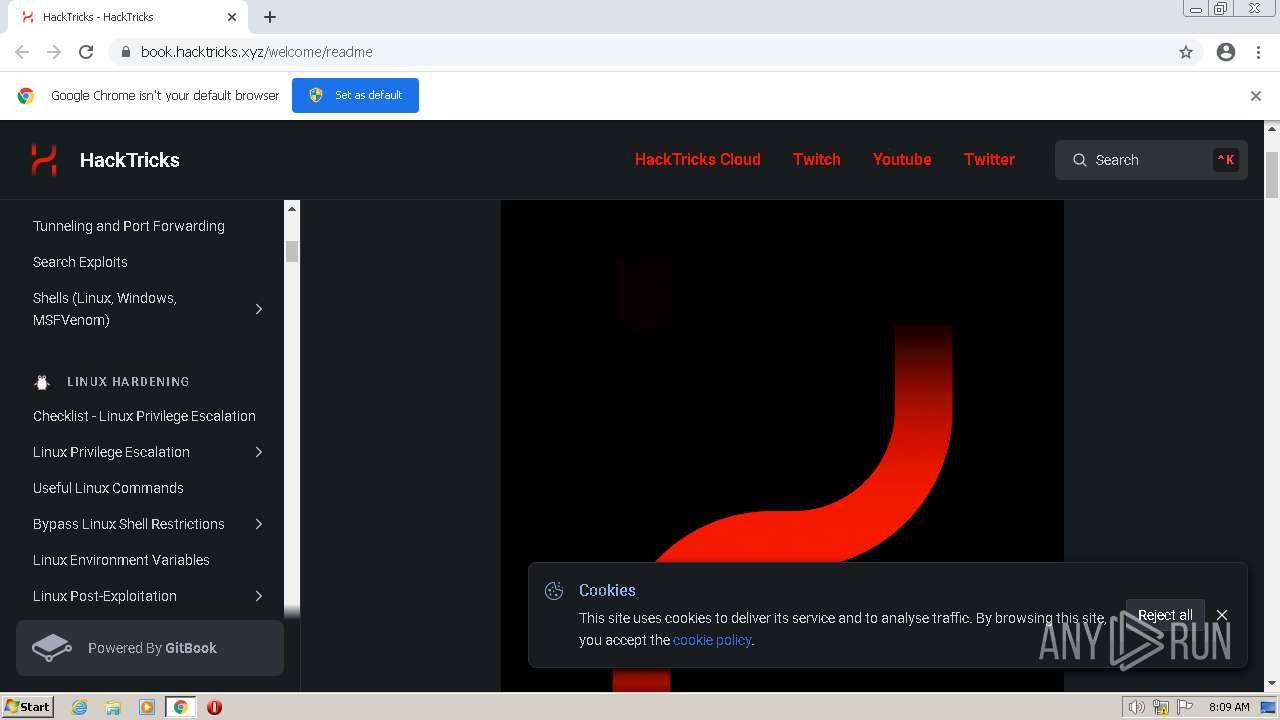Open Shells (Linux, Windows, MSFVenom) page
Viewport: 1280px width, 720px height.
coord(105,309)
